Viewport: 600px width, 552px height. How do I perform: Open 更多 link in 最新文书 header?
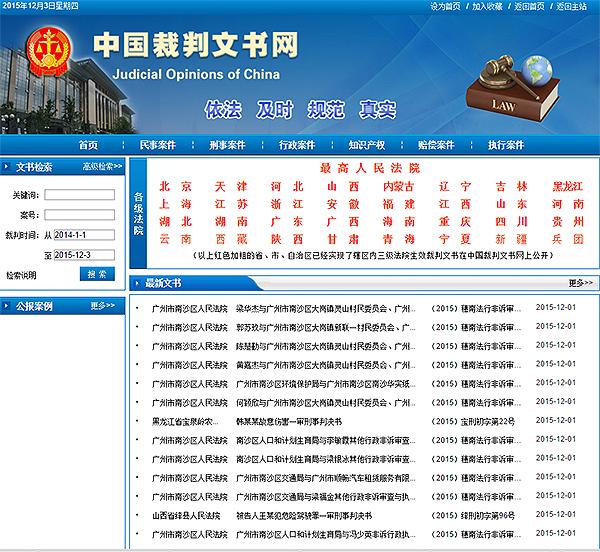(x=580, y=283)
